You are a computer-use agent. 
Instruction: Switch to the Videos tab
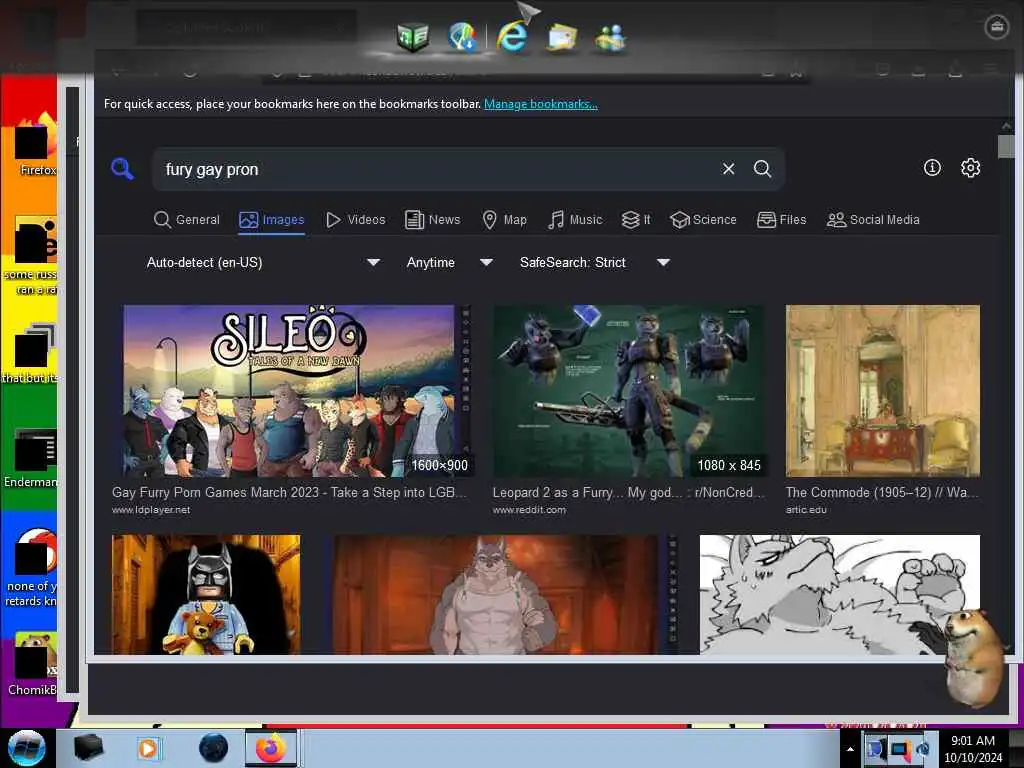[356, 219]
